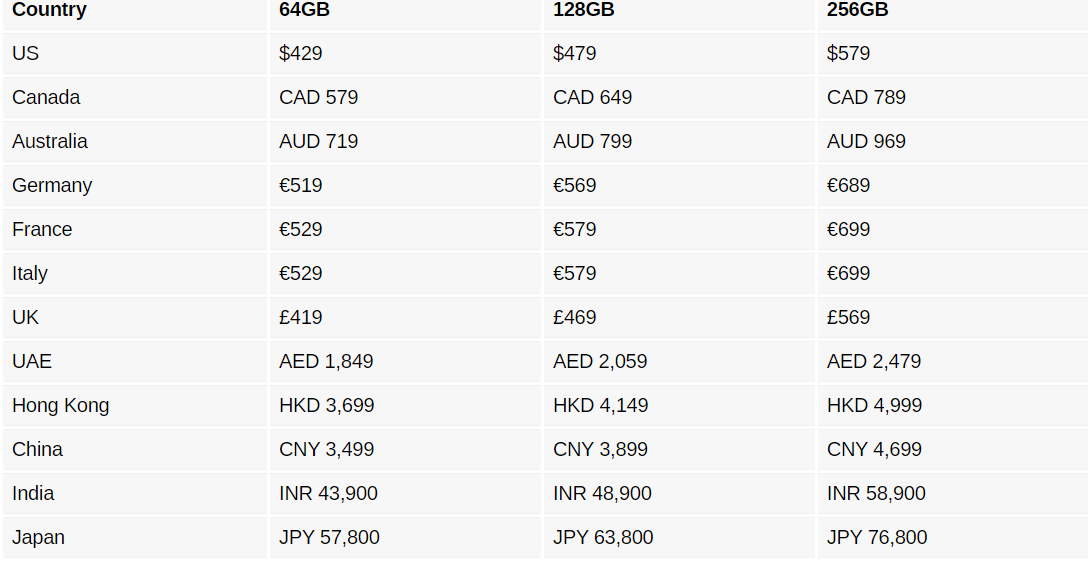Viewport: 1088px width, 561px height.
Task: Click the France row label
Action: 42,229
